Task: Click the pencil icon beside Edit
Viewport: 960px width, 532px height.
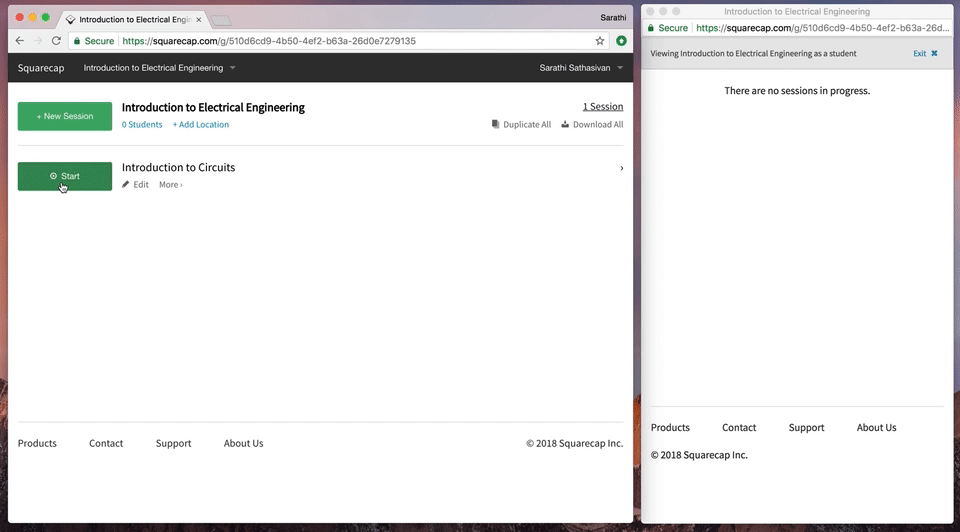Action: [x=126, y=184]
